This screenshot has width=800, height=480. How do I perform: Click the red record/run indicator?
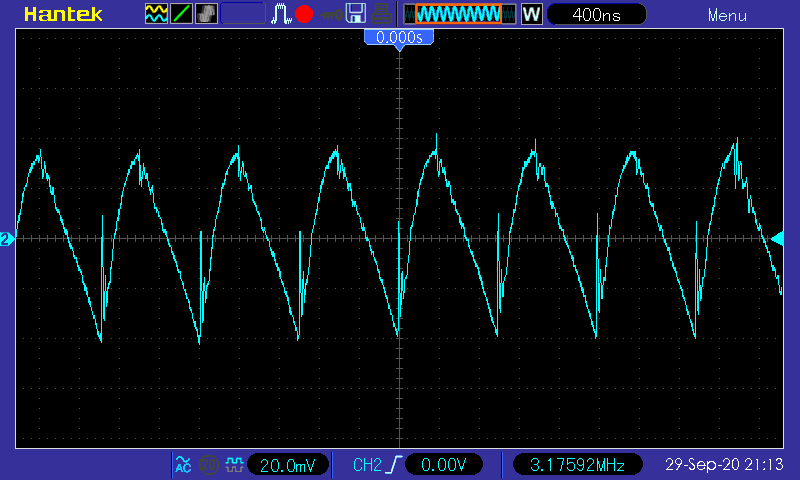(x=304, y=14)
